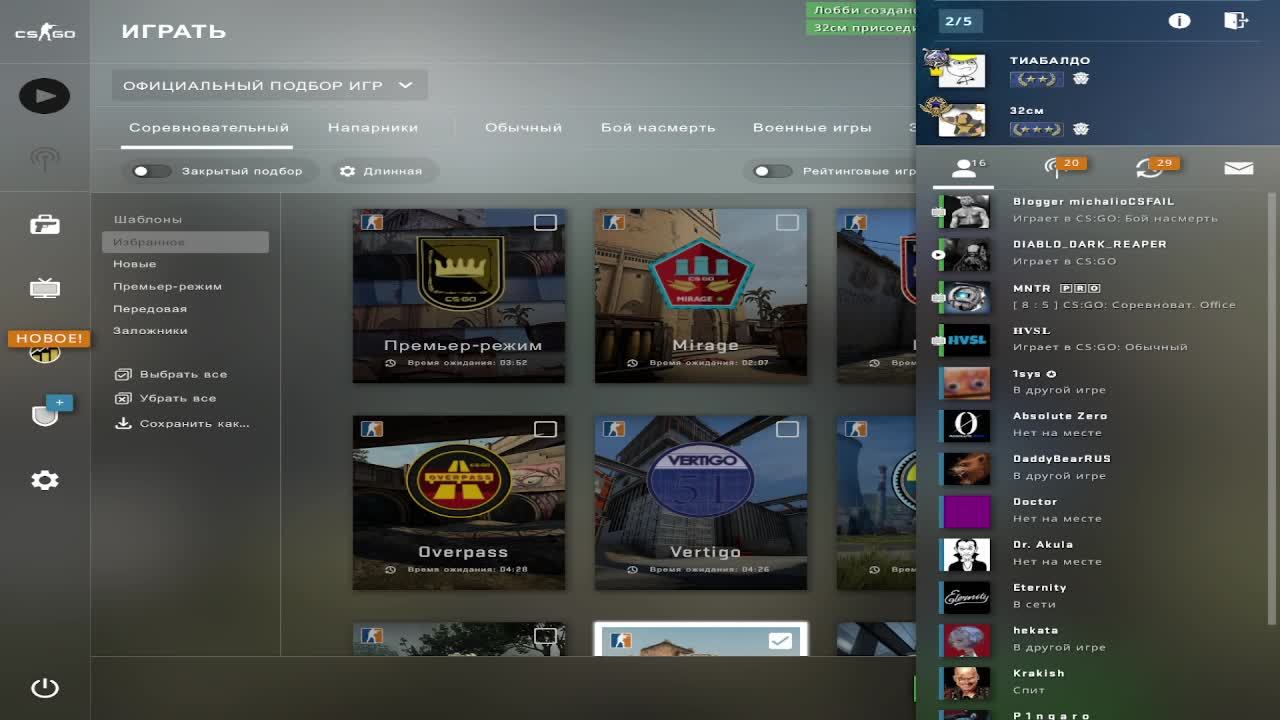The image size is (1280, 720).
Task: Toggle Закрытый подбор switch
Action: (152, 171)
